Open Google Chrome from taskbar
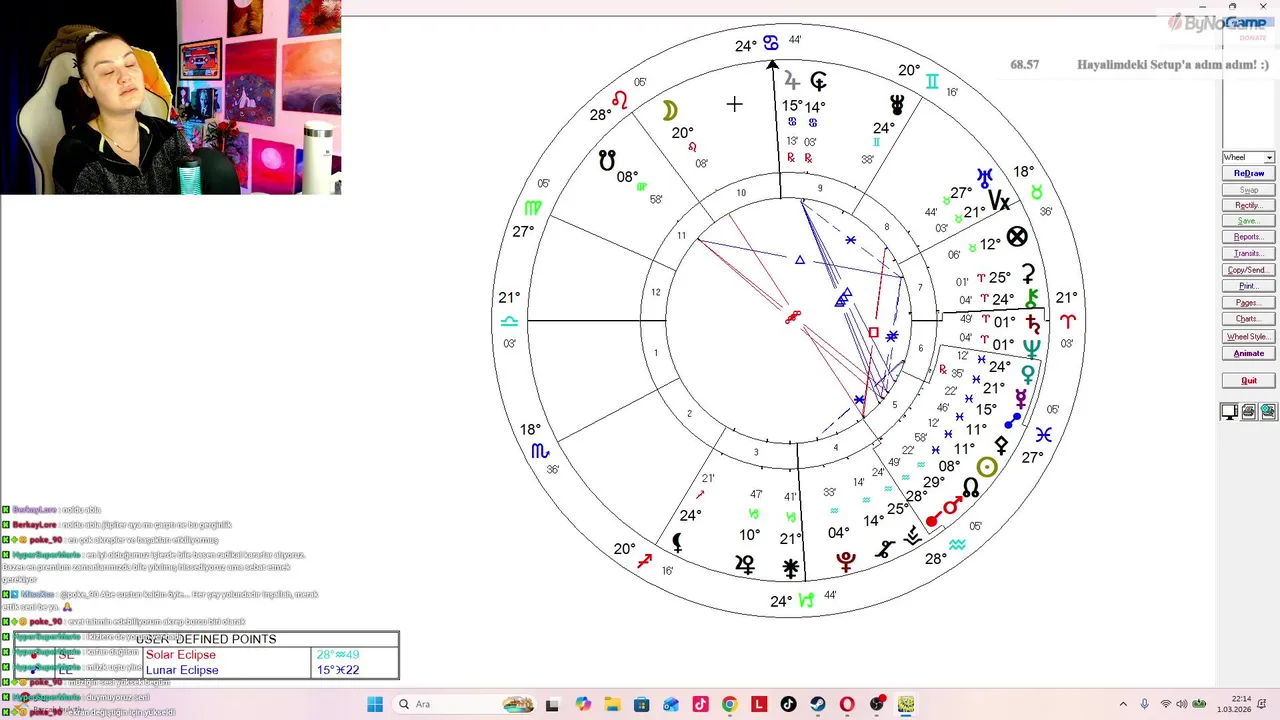The image size is (1280, 720). (x=729, y=704)
